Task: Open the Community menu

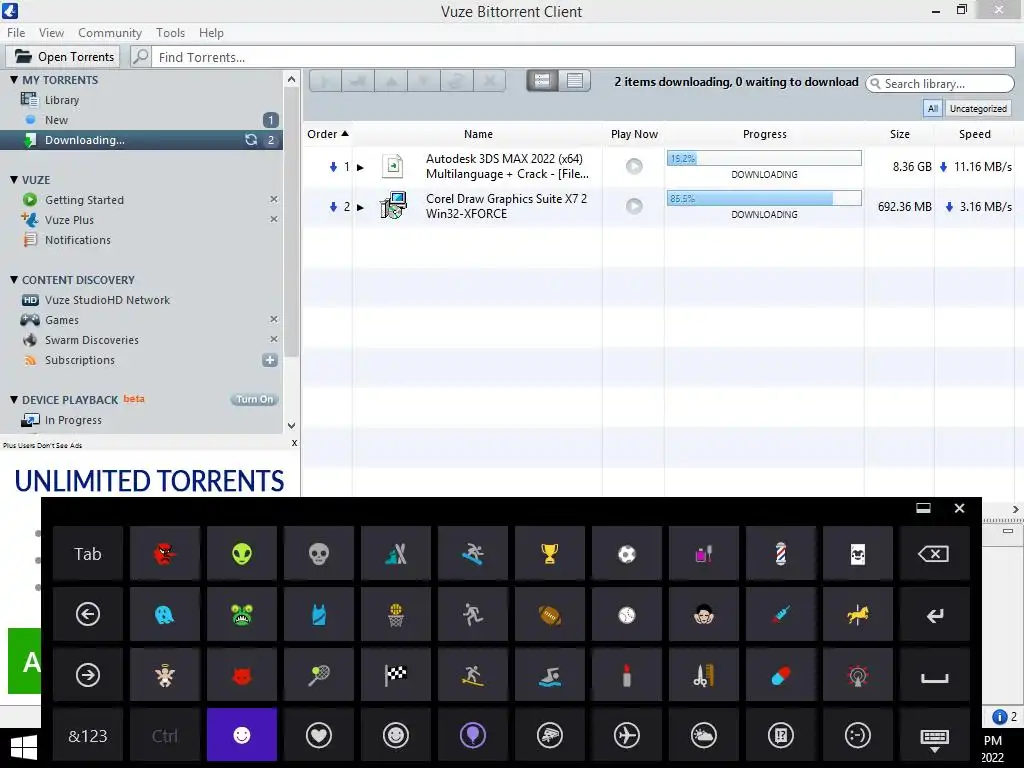Action: pos(110,33)
